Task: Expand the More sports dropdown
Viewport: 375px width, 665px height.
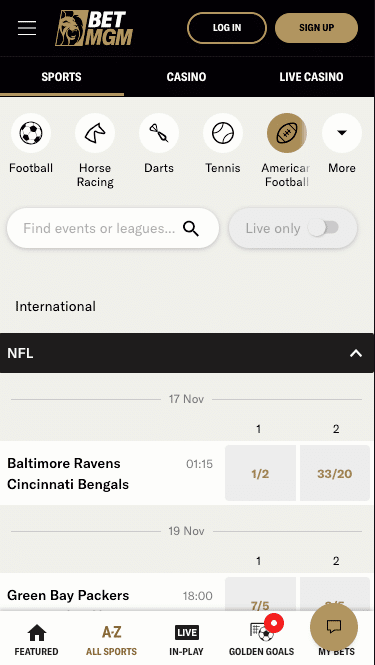Action: 342,133
